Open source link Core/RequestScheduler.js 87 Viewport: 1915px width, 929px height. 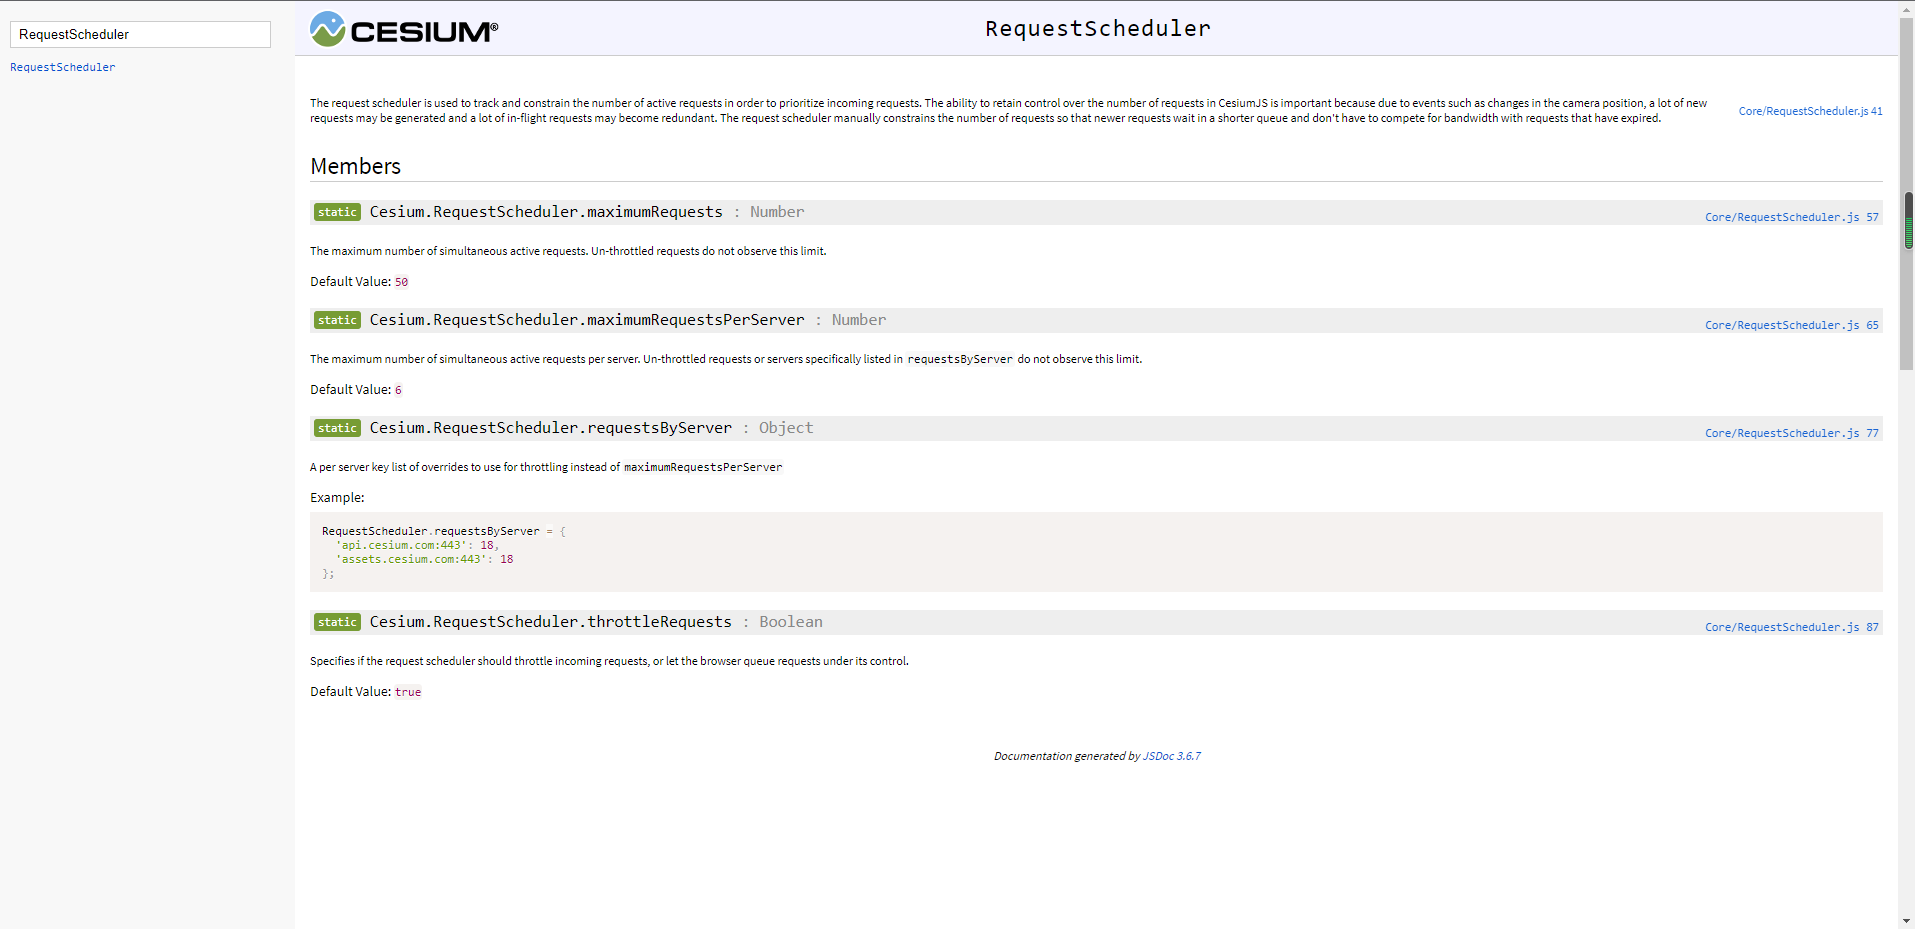(1791, 627)
